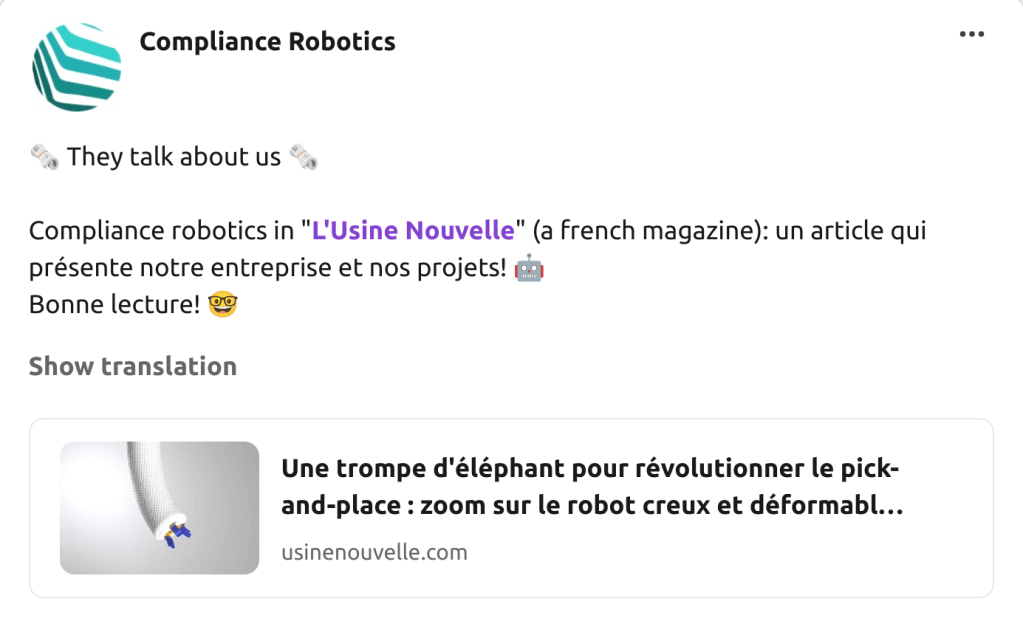Click the Compliance Robotics company logo
1023x621 pixels.
(75, 67)
